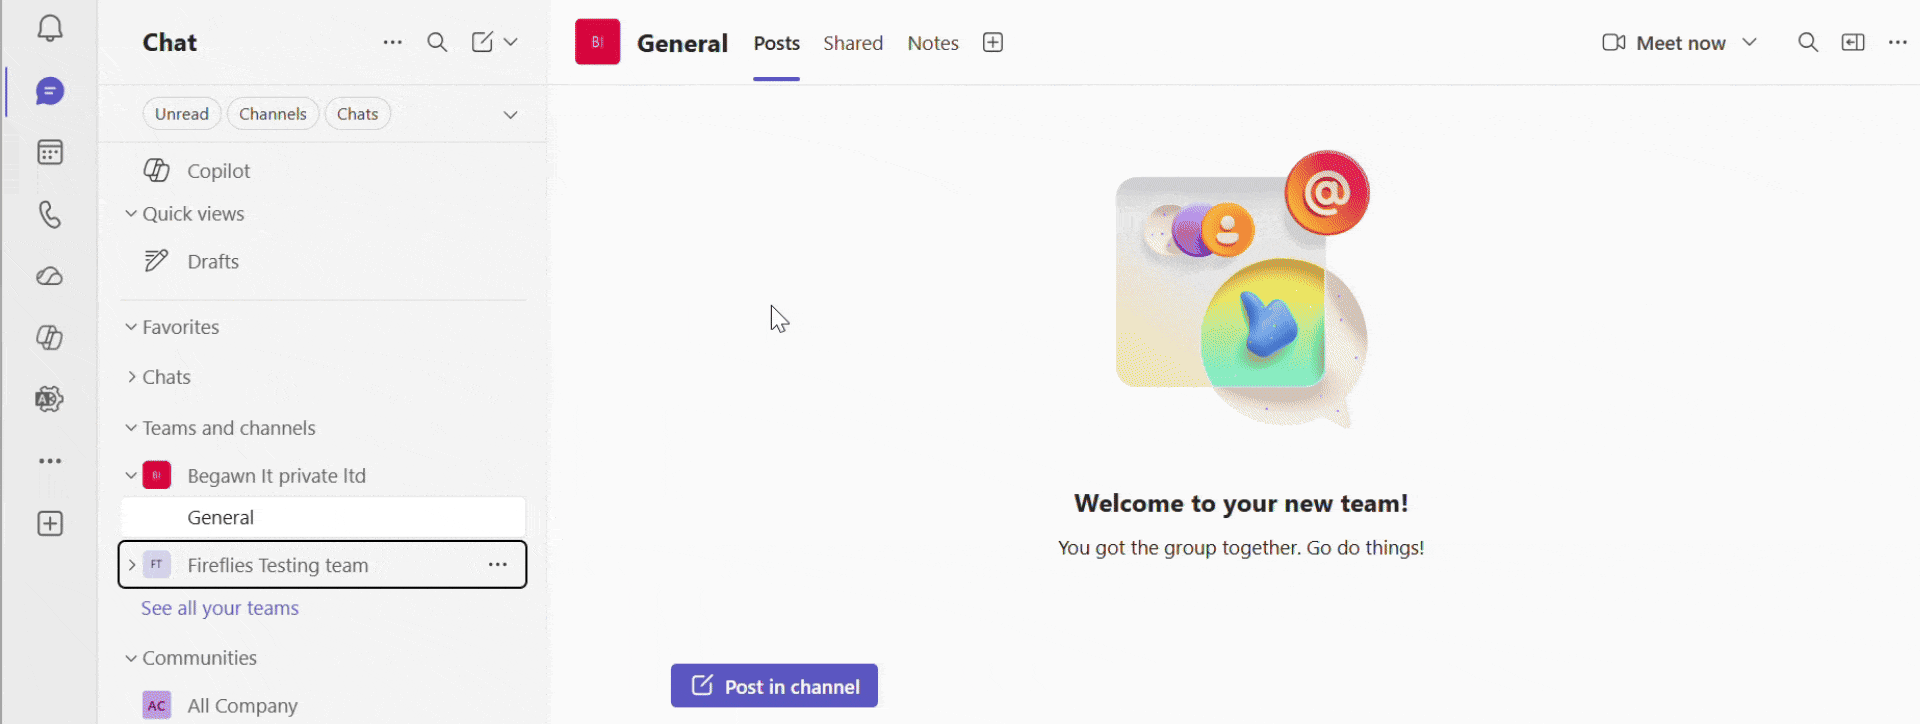Expand the Fireflies Testing team chevron

[131, 565]
